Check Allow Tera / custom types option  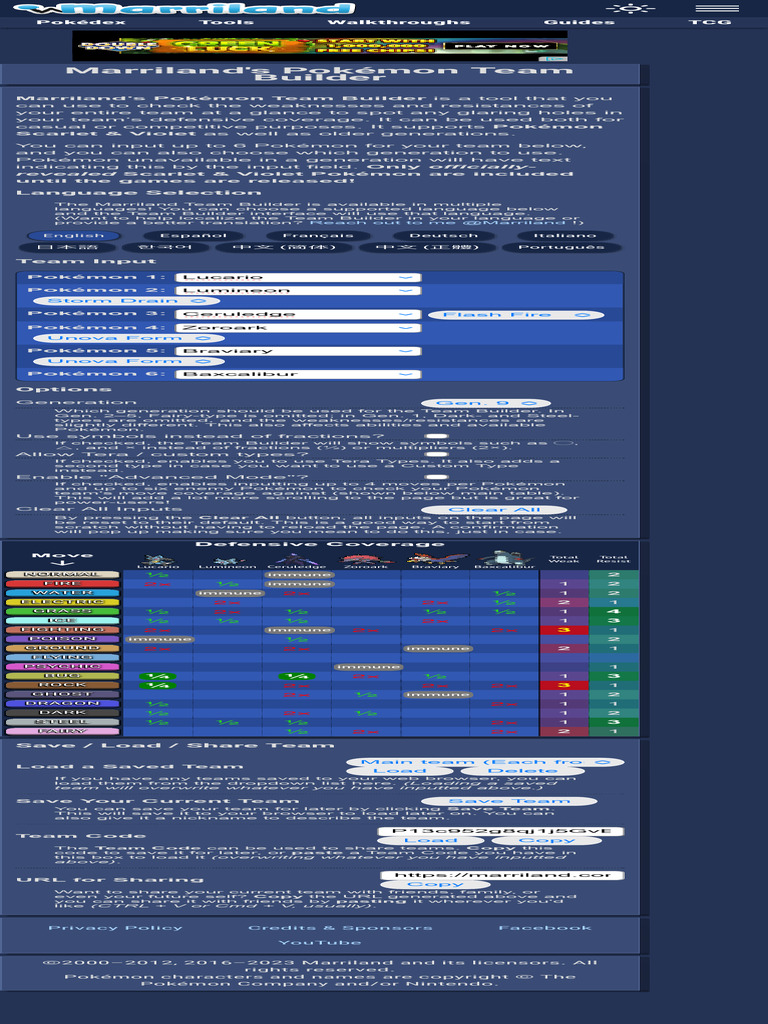pos(436,455)
